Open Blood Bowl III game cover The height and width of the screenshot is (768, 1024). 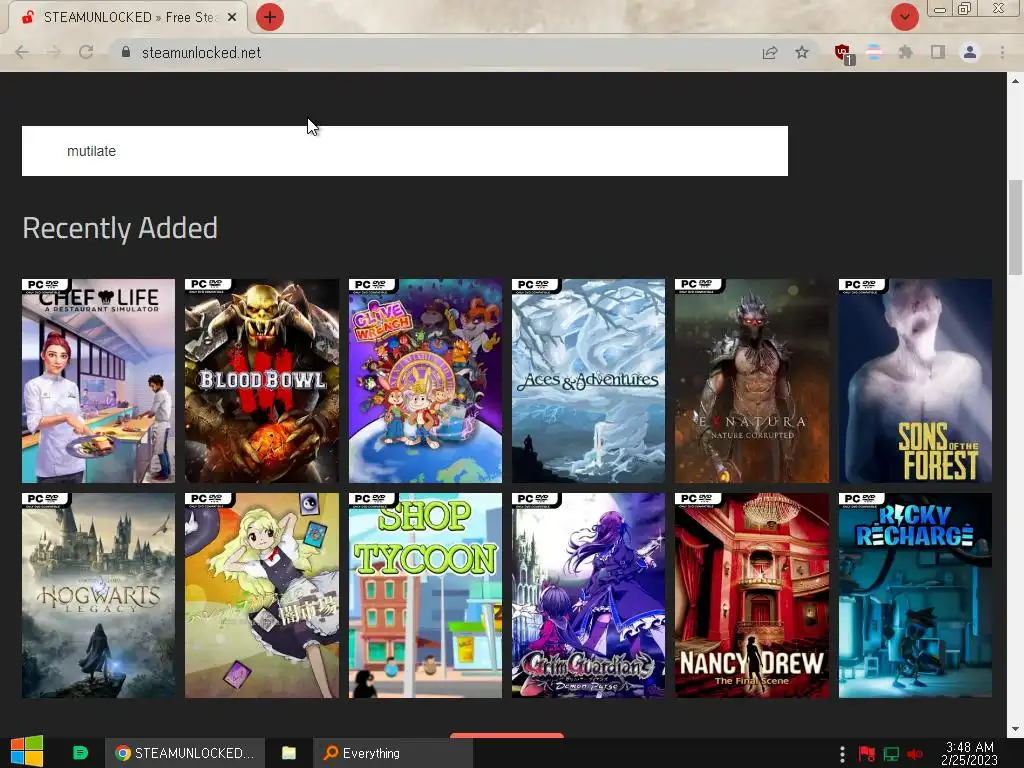click(x=262, y=381)
